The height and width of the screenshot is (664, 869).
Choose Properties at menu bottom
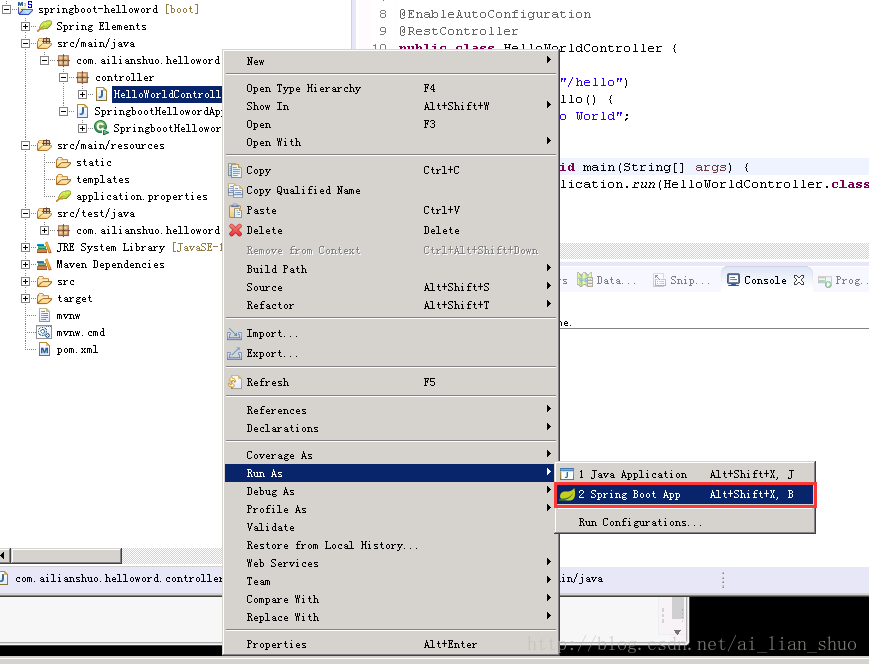[x=391, y=644]
